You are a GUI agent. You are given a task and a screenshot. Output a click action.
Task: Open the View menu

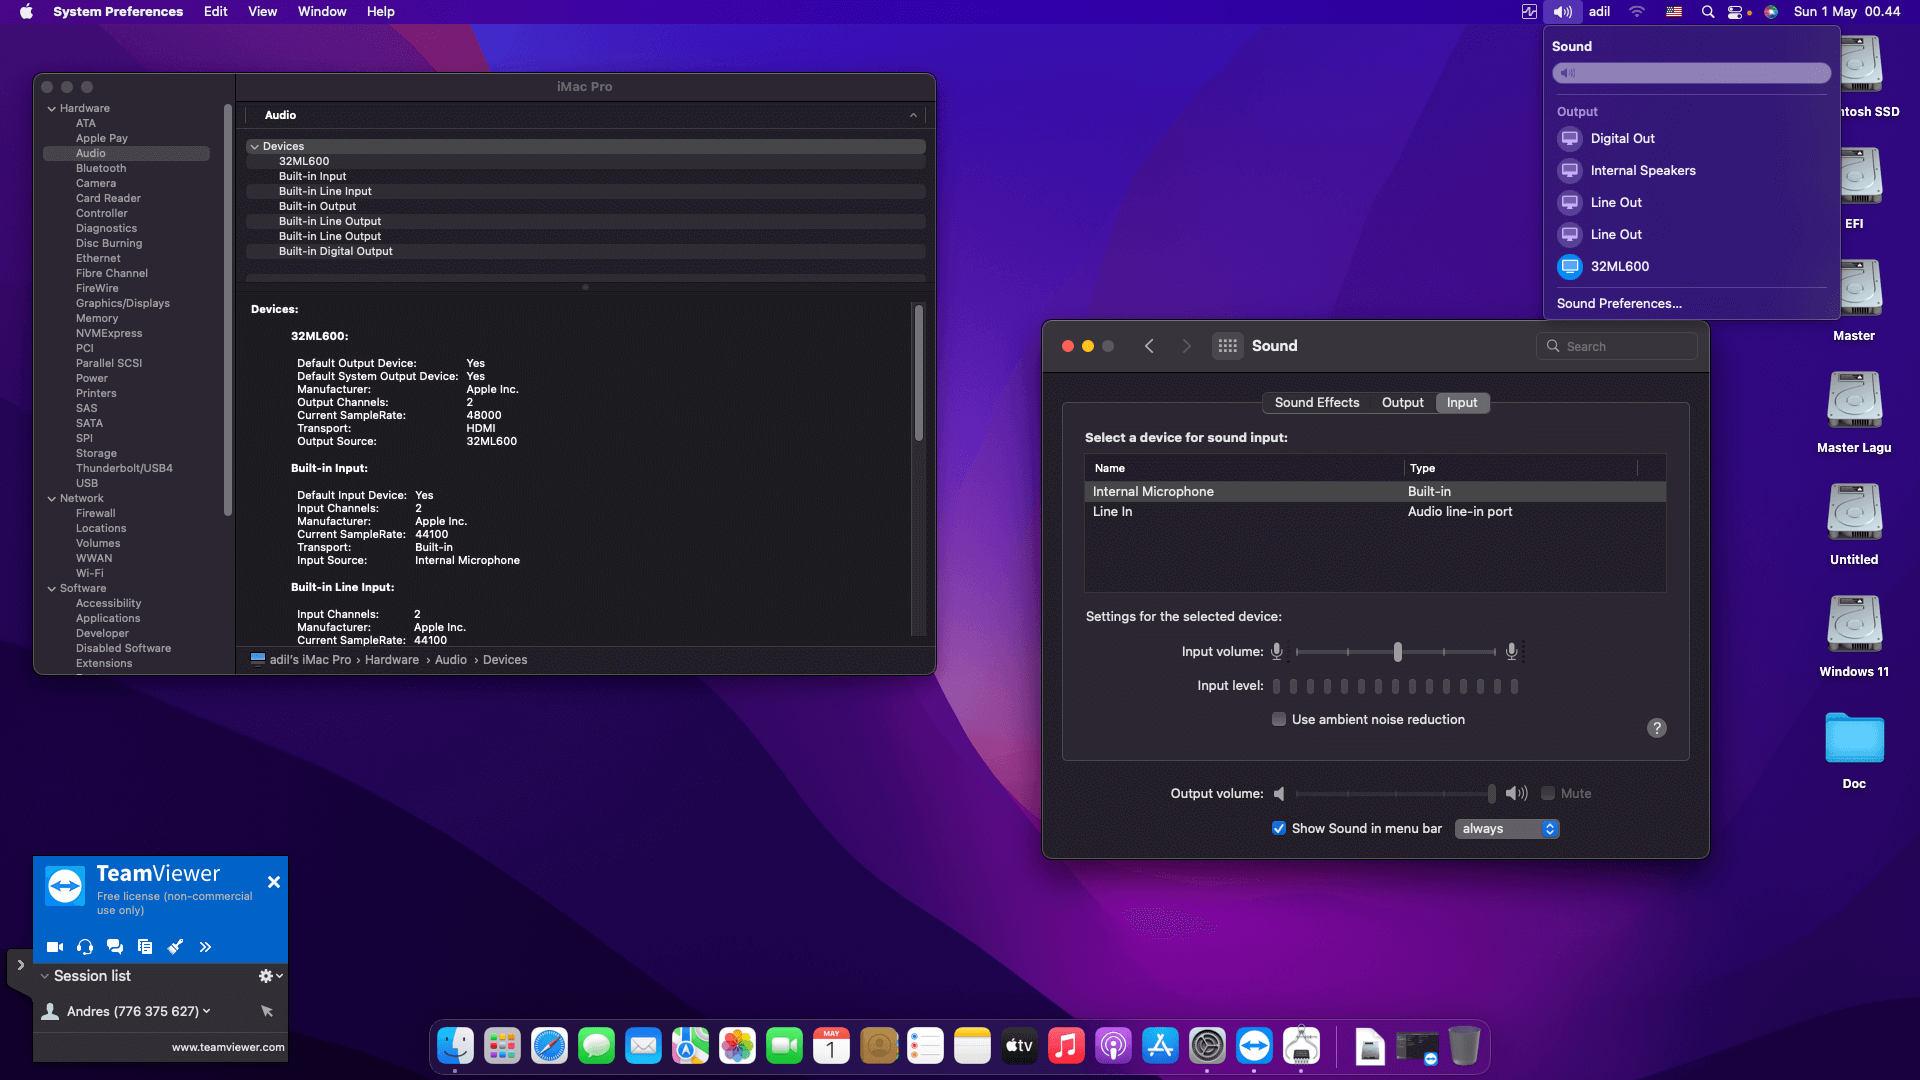[262, 12]
